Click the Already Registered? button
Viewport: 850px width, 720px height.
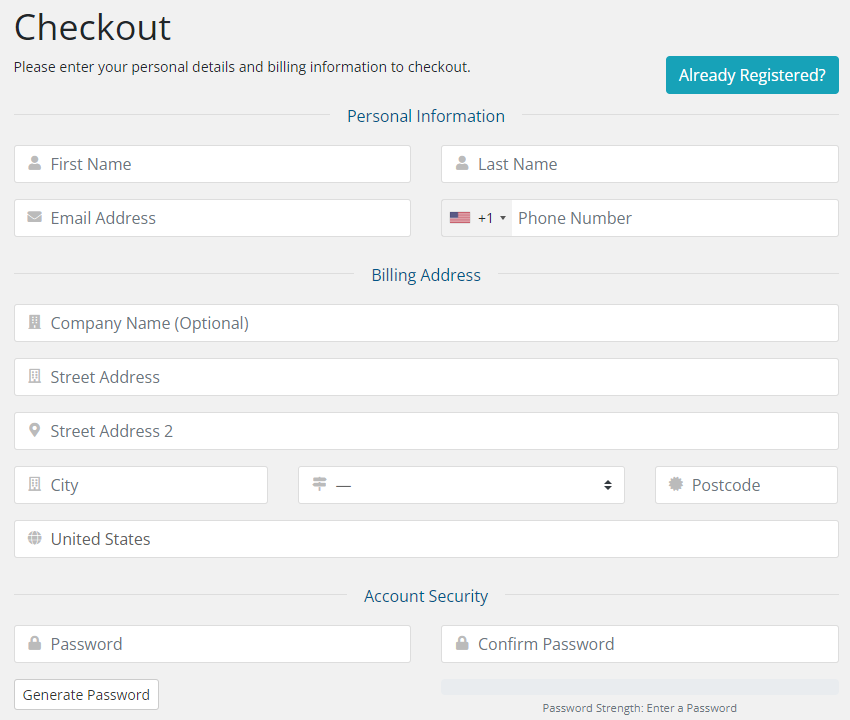(752, 75)
